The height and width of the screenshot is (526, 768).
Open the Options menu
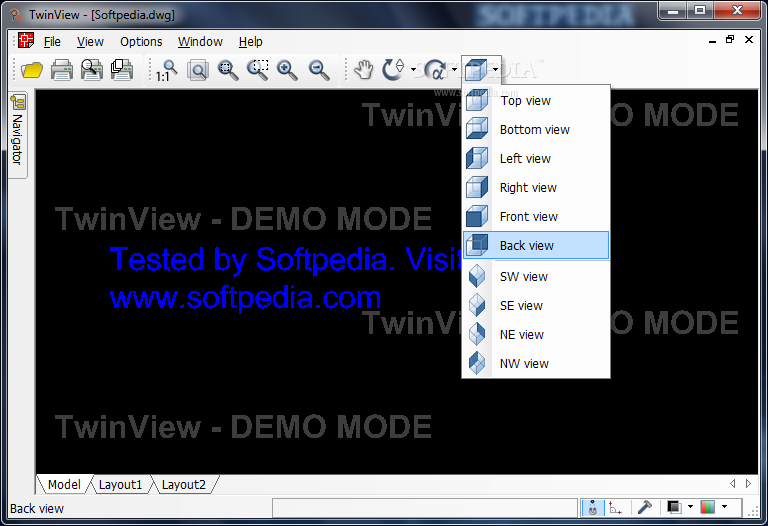141,42
